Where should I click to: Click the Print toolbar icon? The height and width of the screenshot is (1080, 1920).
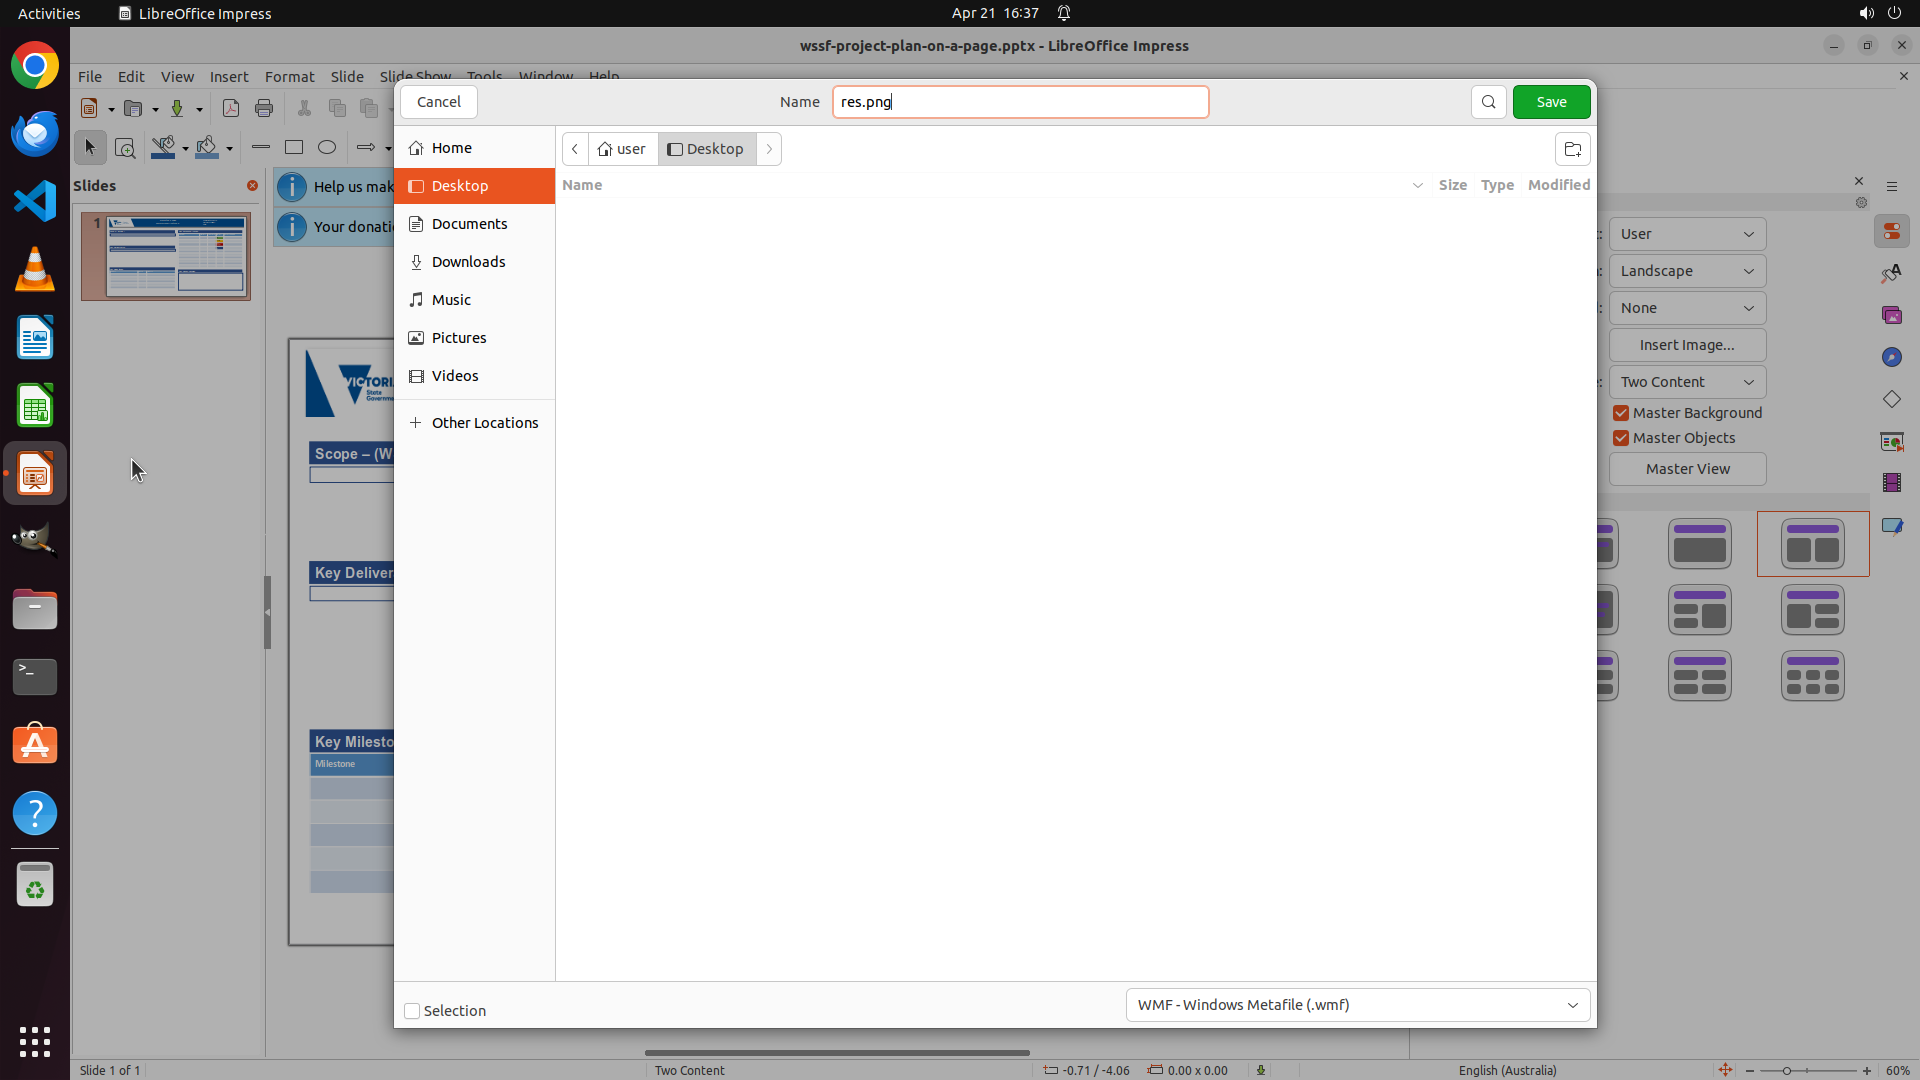(x=264, y=108)
